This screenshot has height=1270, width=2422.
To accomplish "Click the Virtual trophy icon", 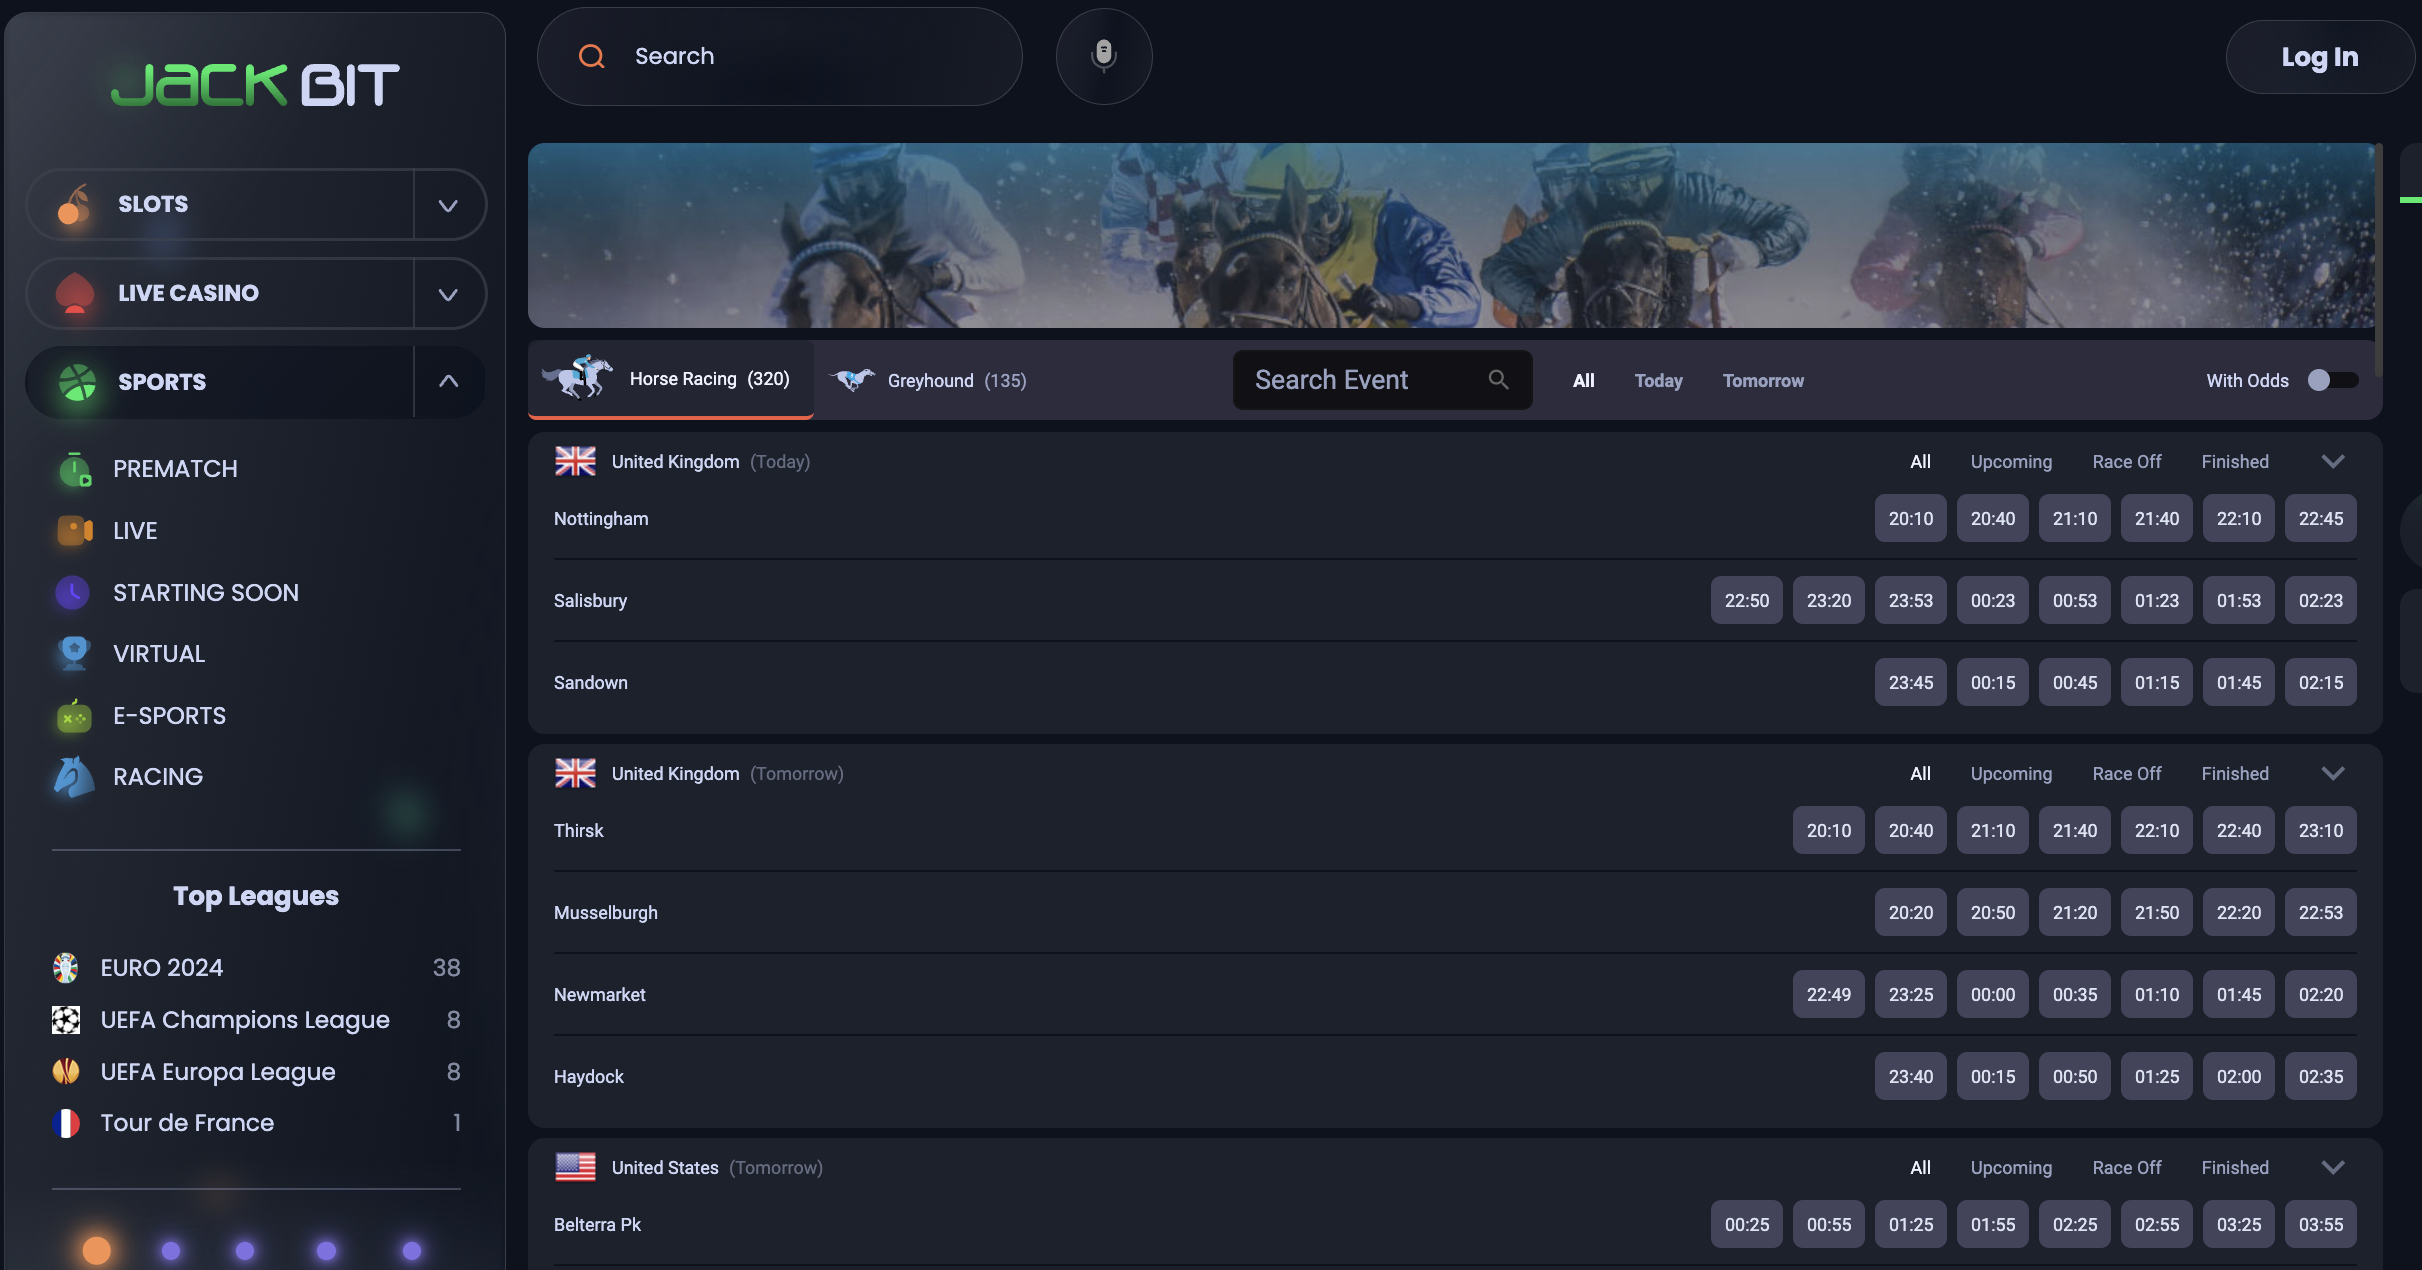I will 74,654.
